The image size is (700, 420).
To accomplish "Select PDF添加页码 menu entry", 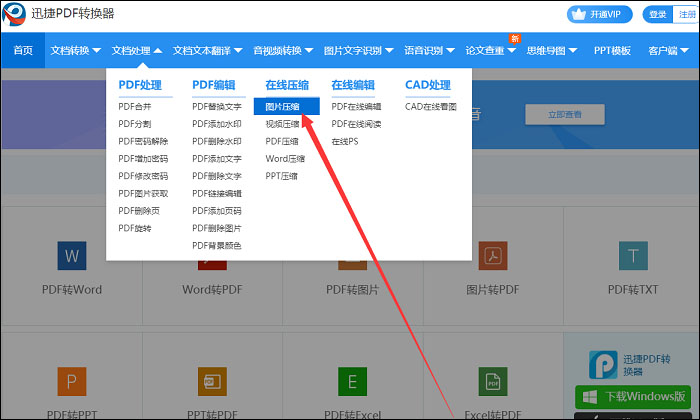I will point(217,211).
